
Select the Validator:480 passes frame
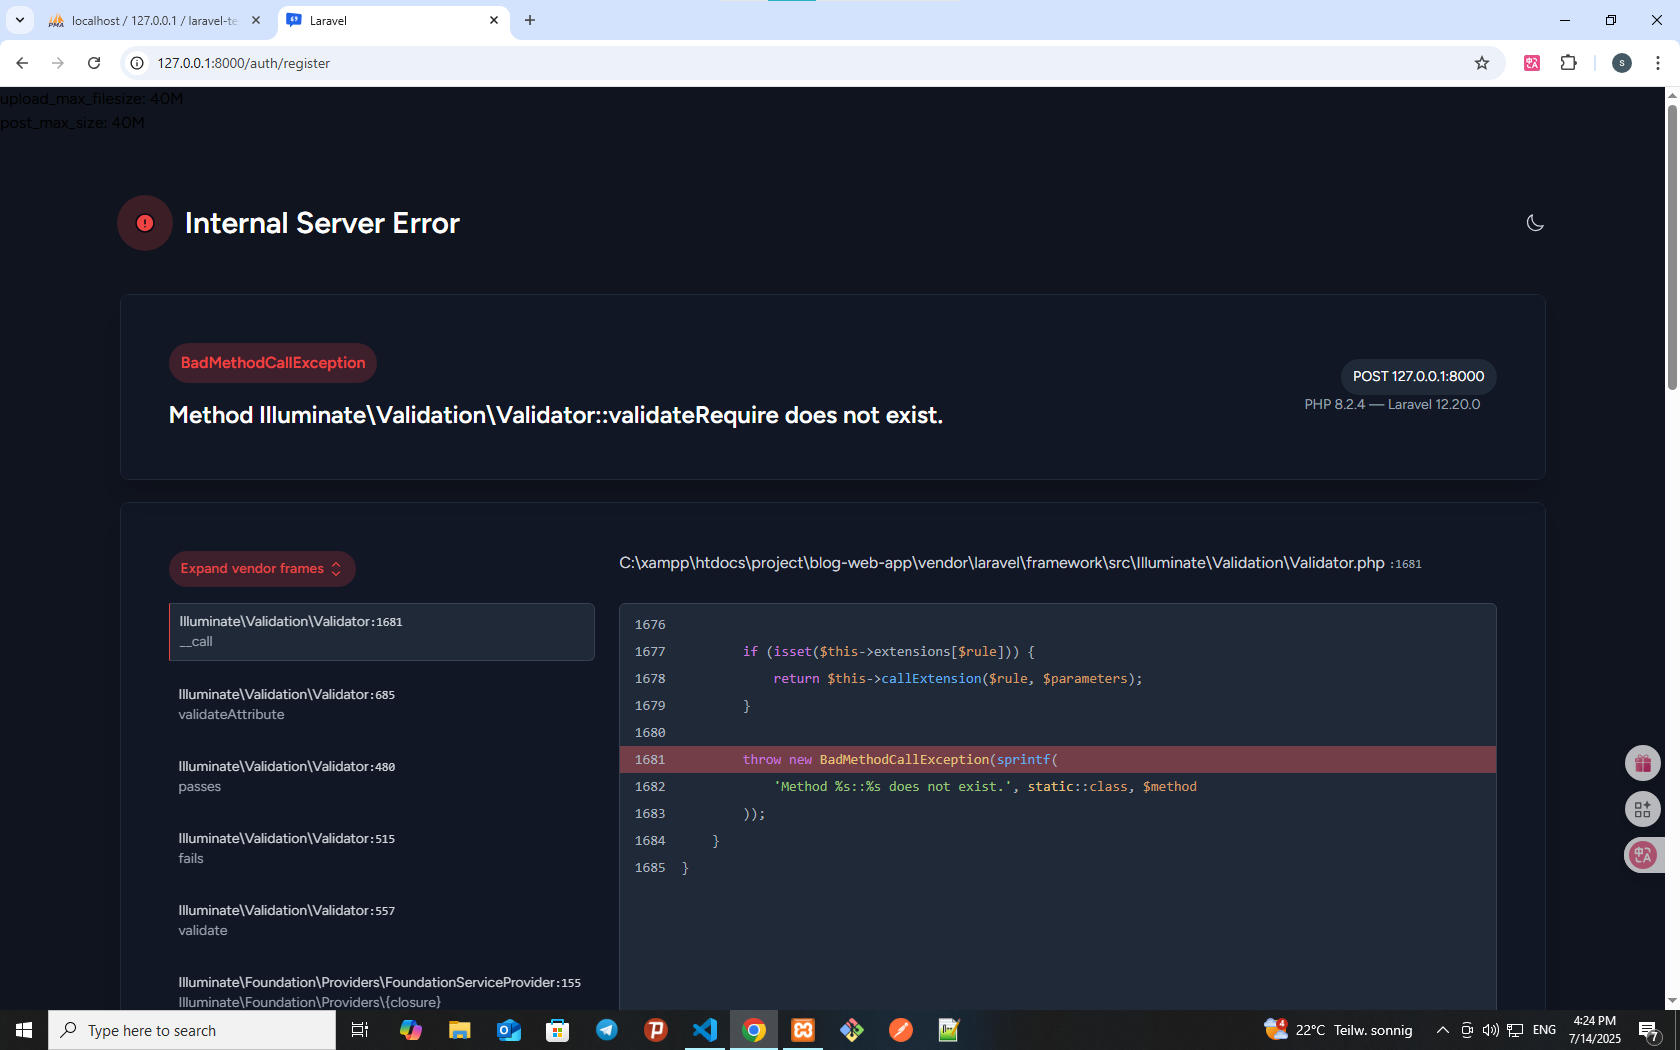(x=381, y=776)
